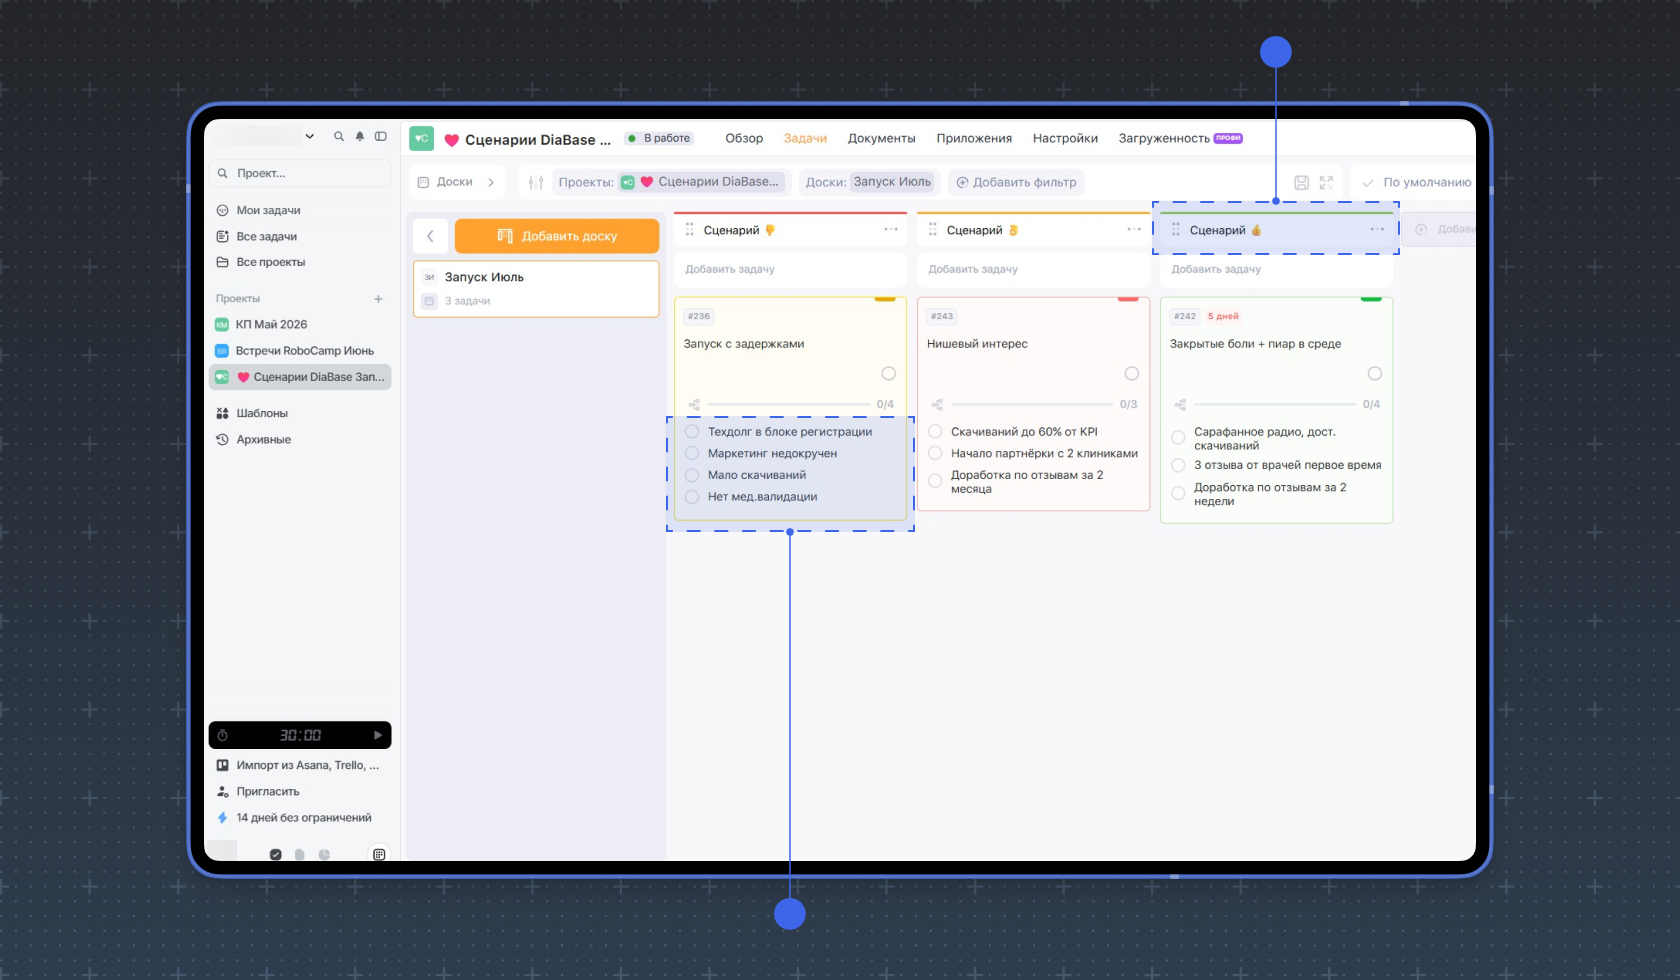The height and width of the screenshot is (980, 1680).
Task: Open menu dots of thumbs-down Сценарий column
Action: [891, 230]
